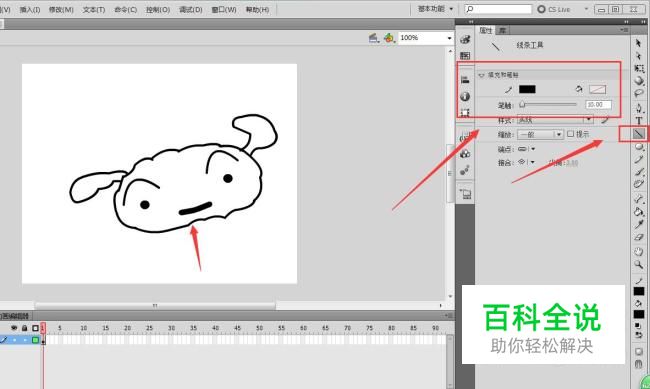Open the empty fill color swatch in Properties
This screenshot has height=389, width=650.
click(x=597, y=89)
